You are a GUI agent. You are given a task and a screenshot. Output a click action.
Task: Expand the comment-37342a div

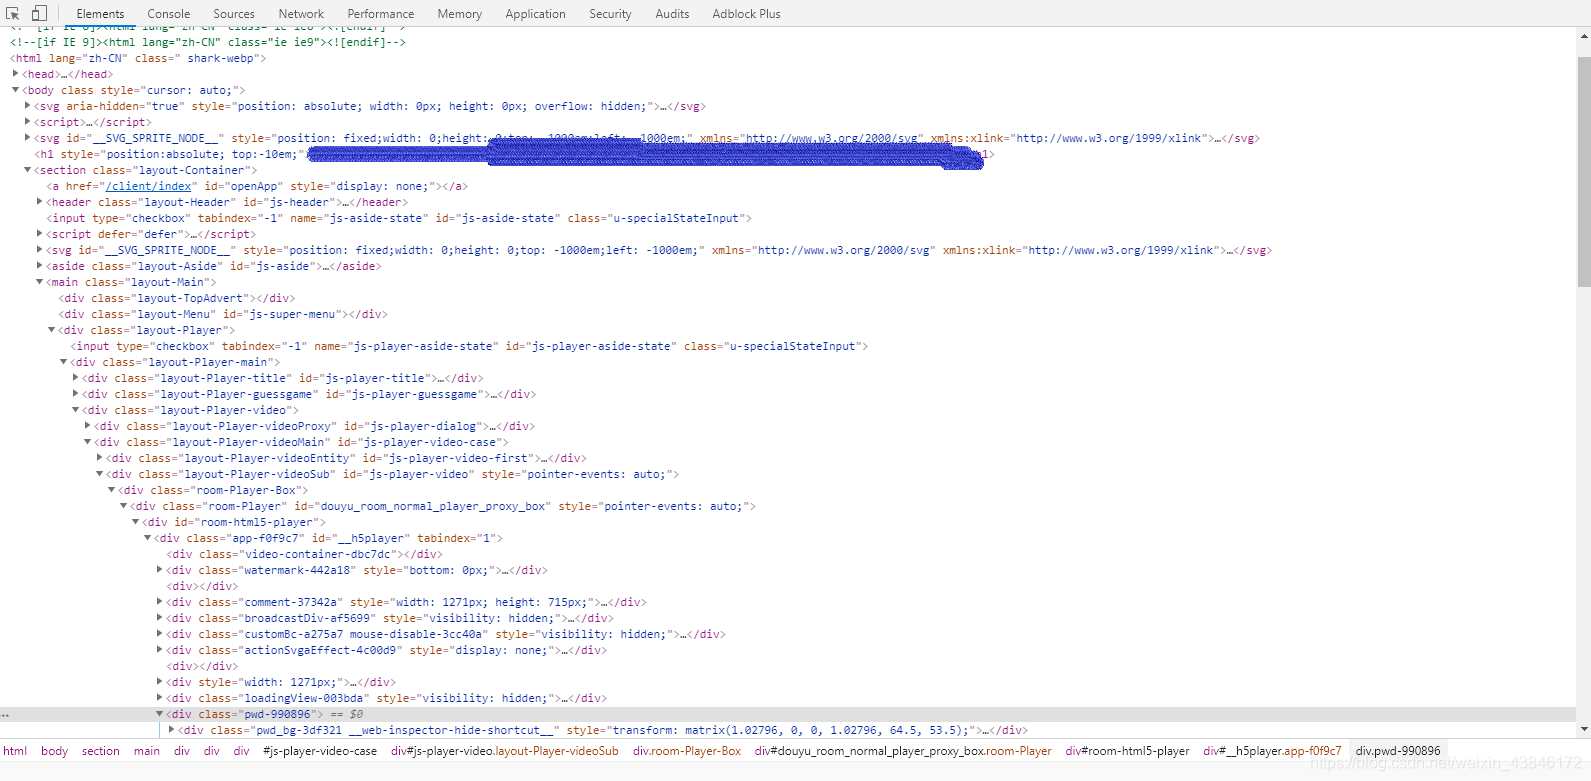coord(159,602)
